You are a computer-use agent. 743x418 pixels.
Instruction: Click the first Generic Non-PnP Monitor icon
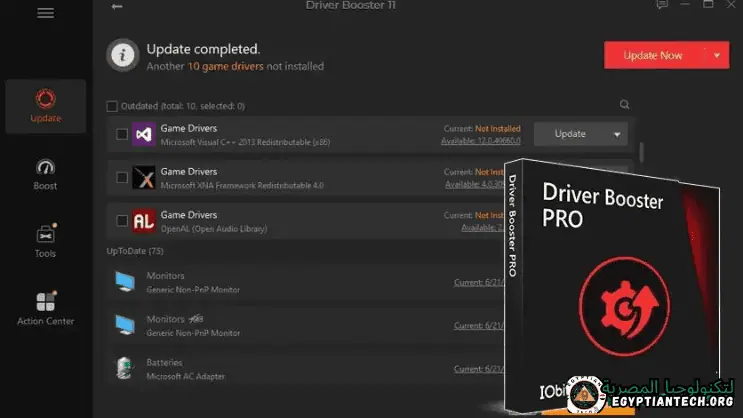[x=125, y=282]
